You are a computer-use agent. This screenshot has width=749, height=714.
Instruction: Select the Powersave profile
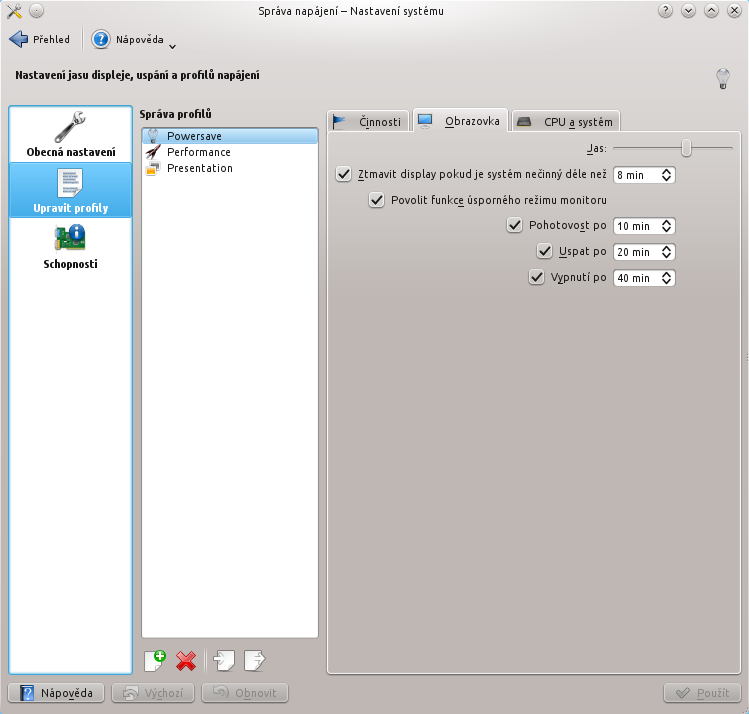coord(230,136)
